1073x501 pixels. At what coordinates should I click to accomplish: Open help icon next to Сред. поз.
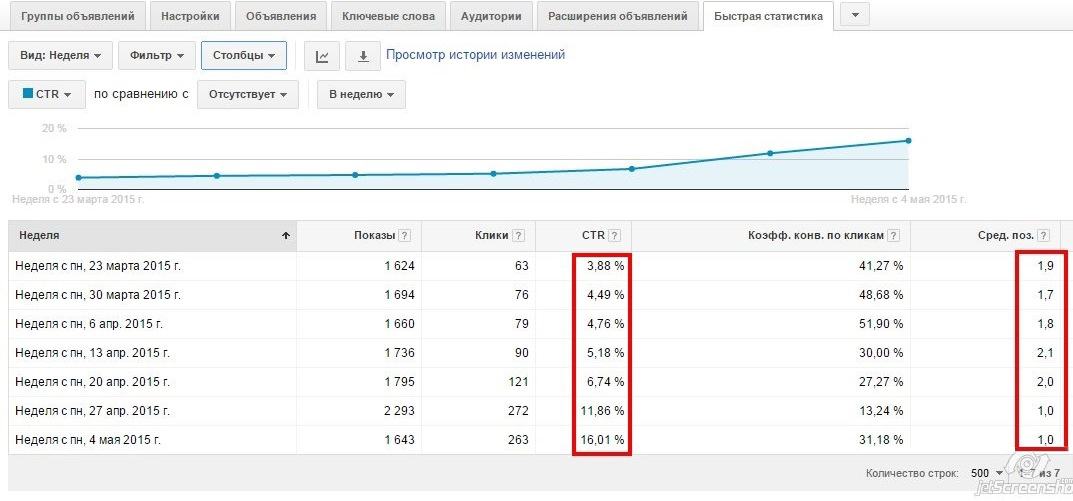[1043, 235]
